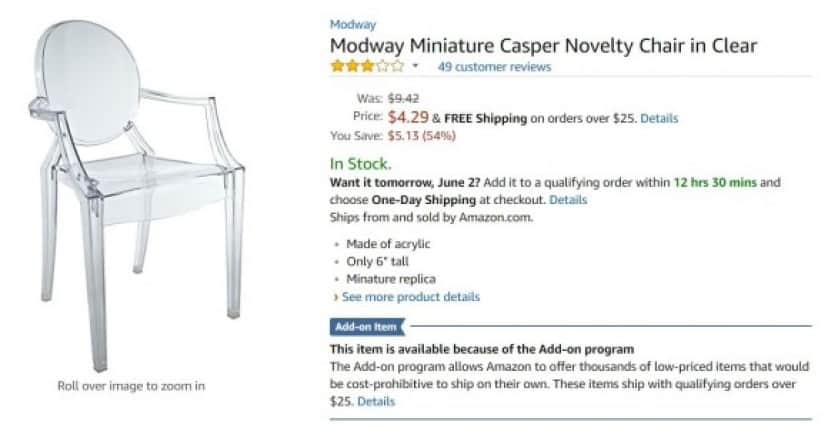Click the blue Add-on Item badge
The width and height of the screenshot is (828, 428).
(366, 327)
